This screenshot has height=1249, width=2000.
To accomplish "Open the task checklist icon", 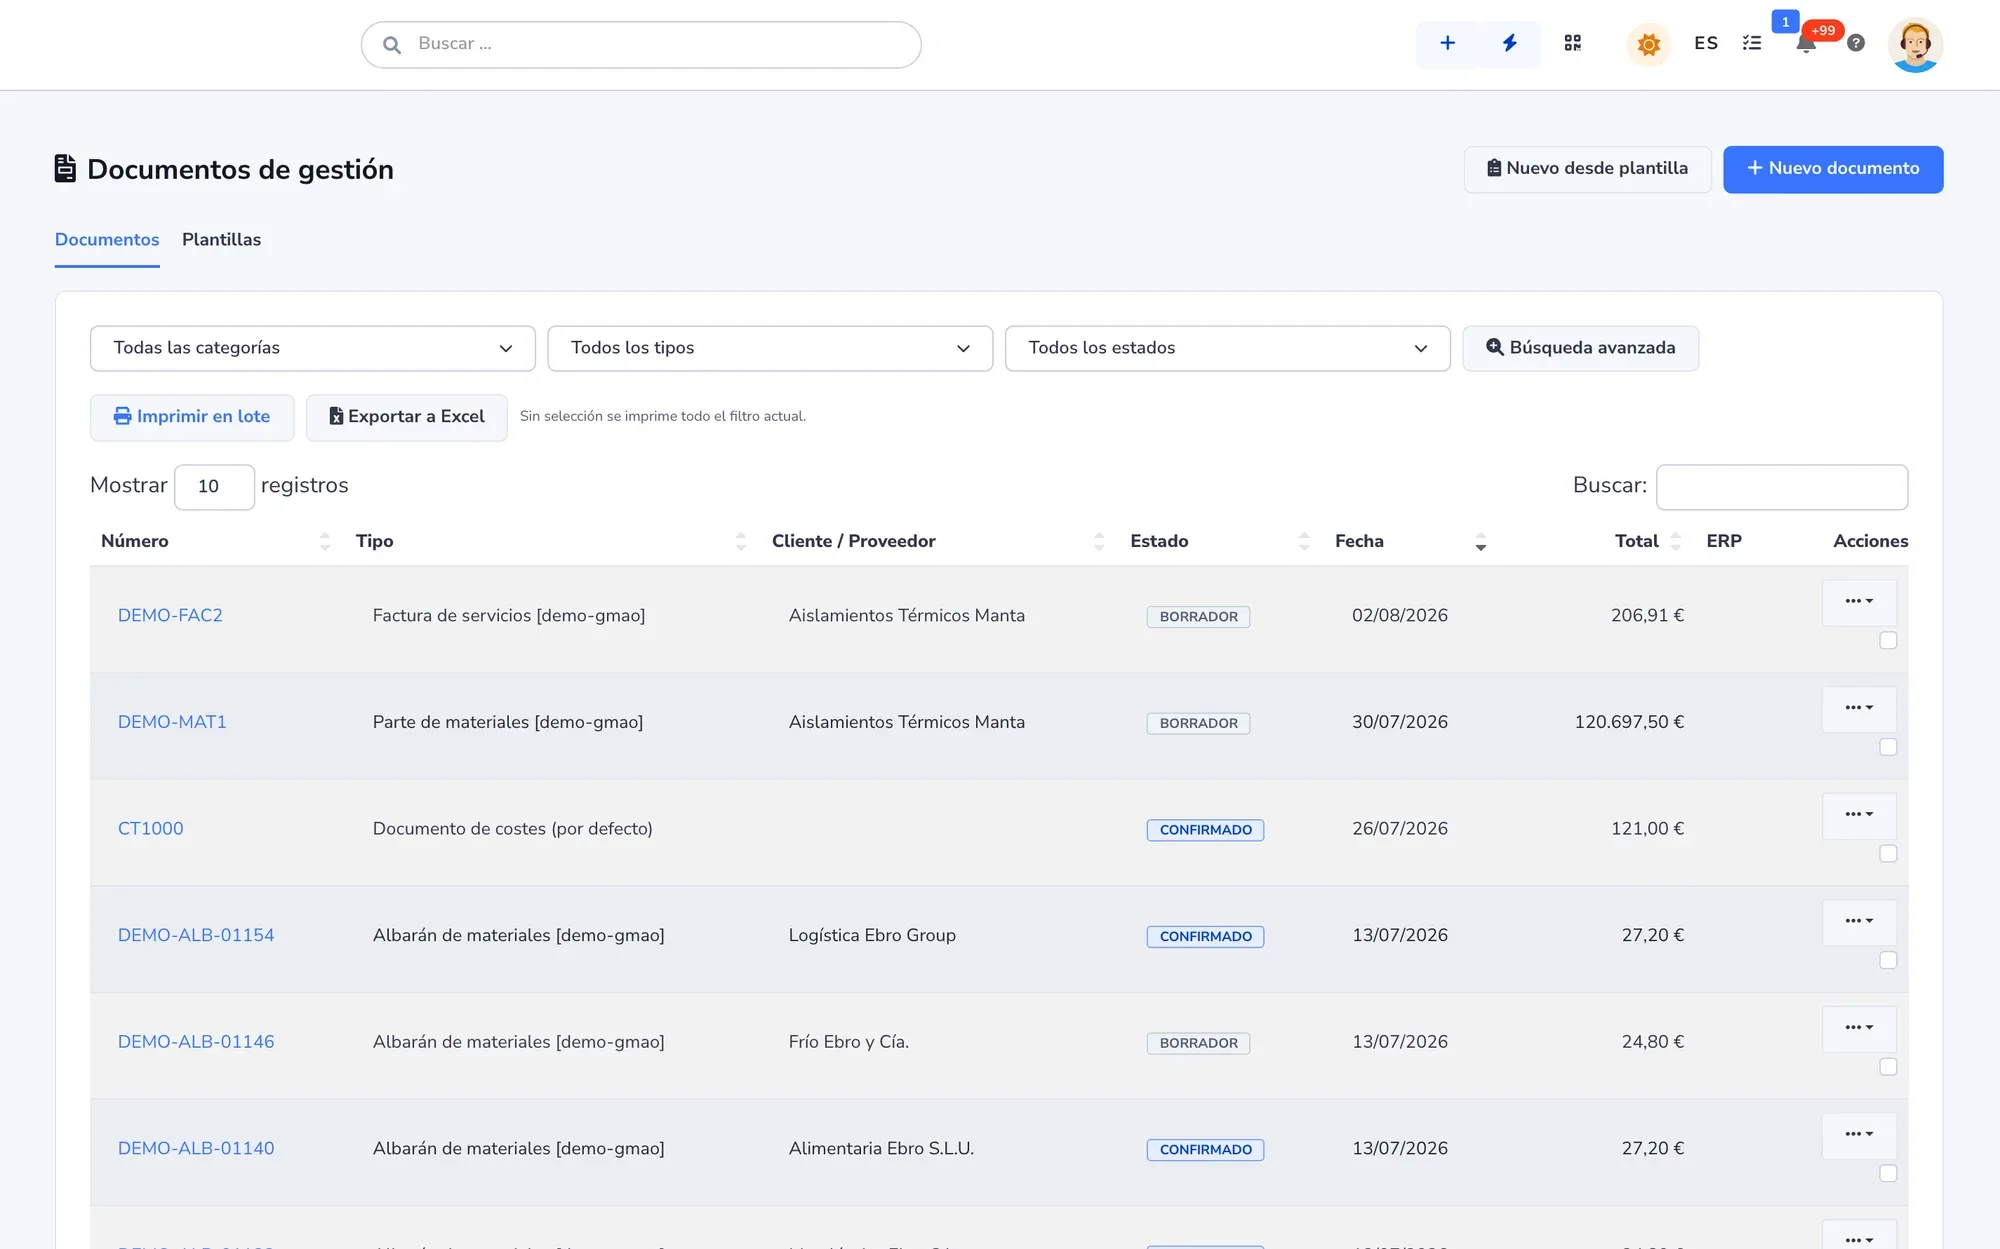I will [1752, 43].
